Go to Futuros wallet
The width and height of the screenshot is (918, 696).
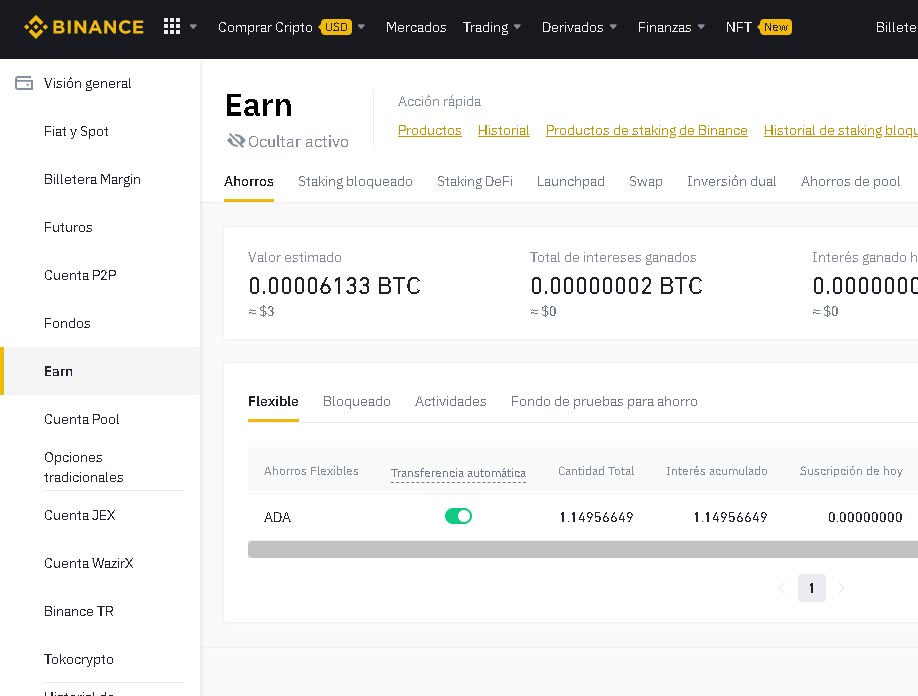(68, 227)
